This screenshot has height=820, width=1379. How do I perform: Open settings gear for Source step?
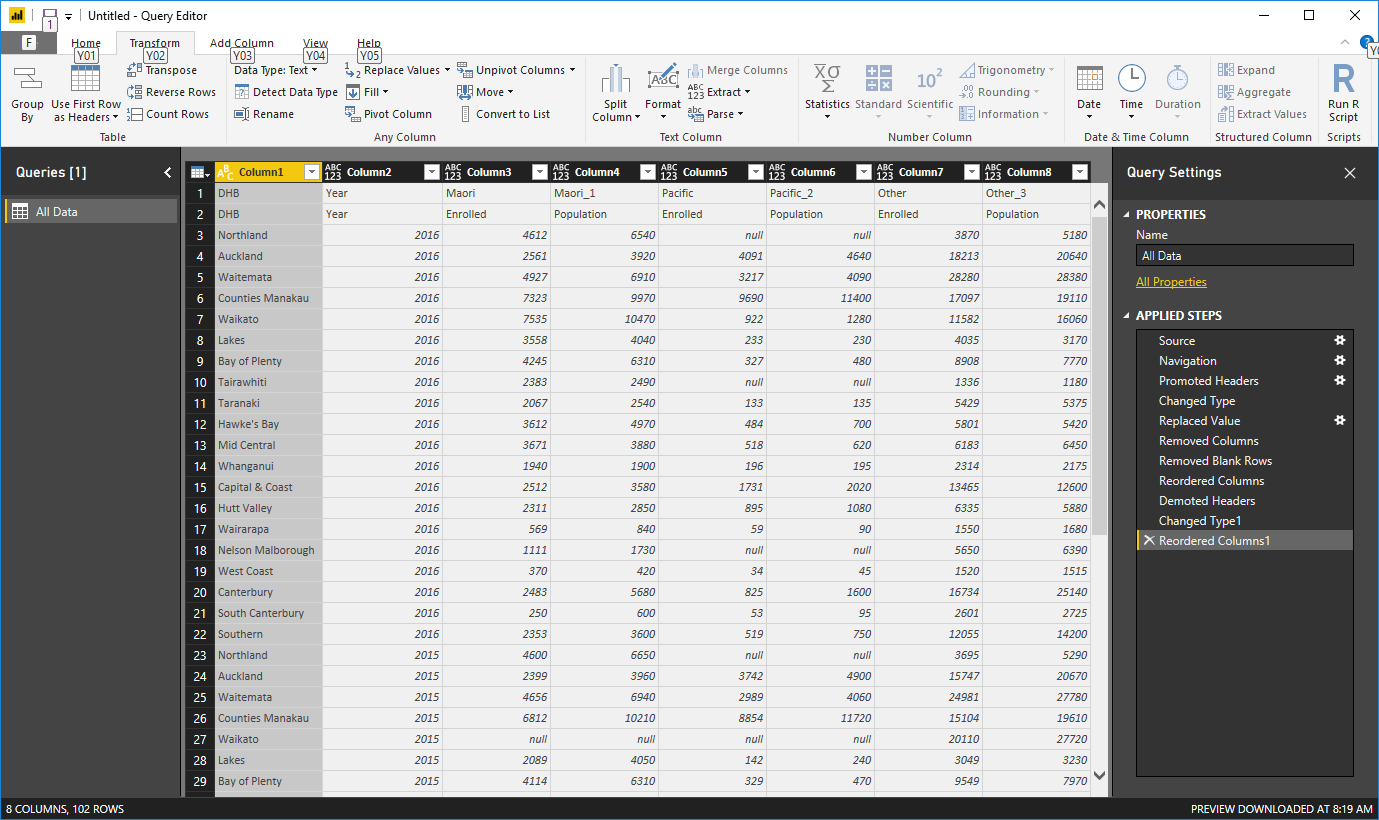(x=1340, y=341)
